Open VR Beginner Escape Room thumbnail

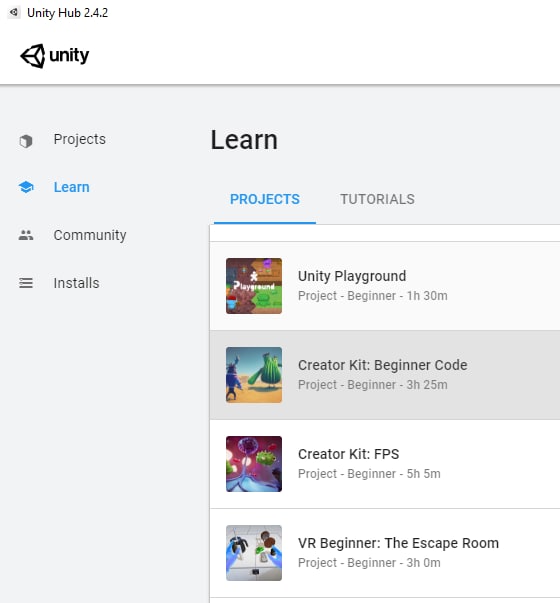tap(254, 553)
